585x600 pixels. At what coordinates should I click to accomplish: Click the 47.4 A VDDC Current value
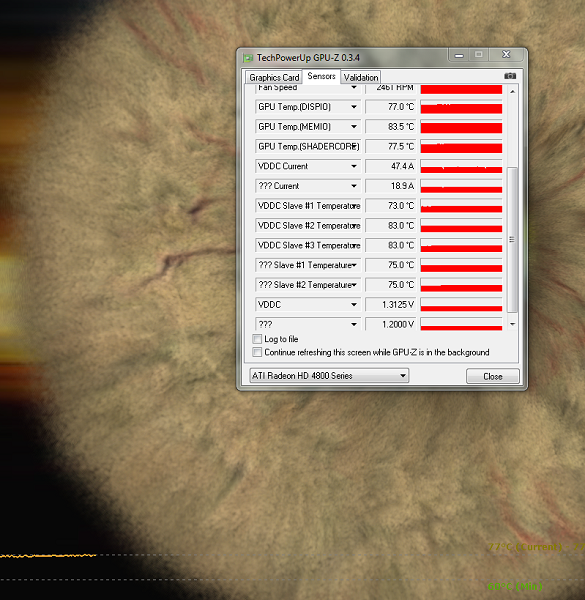[x=391, y=166]
